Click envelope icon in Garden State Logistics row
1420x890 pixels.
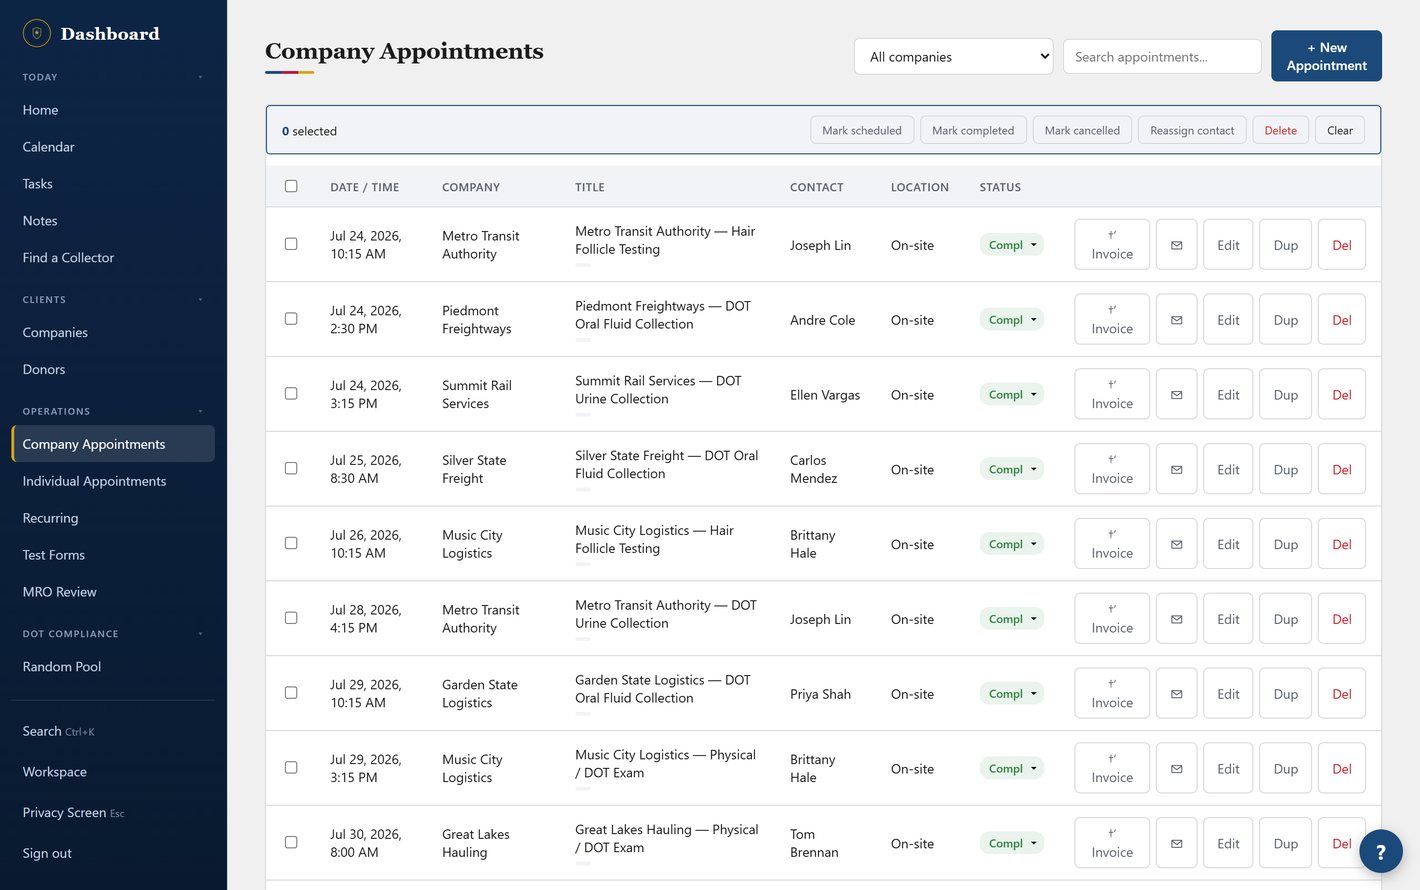pos(1176,694)
